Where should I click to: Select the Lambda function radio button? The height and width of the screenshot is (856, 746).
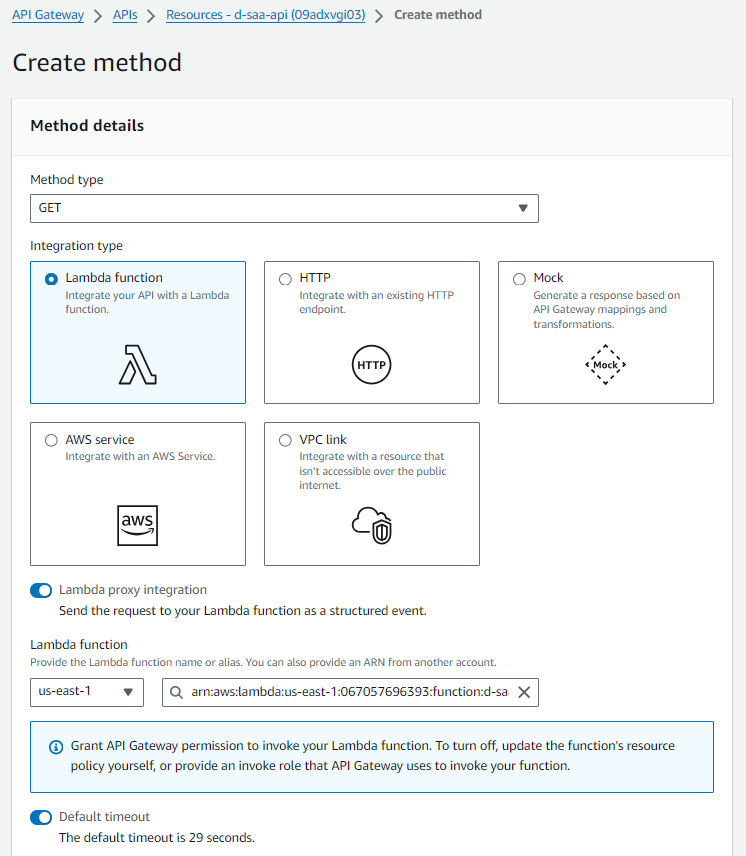point(51,280)
